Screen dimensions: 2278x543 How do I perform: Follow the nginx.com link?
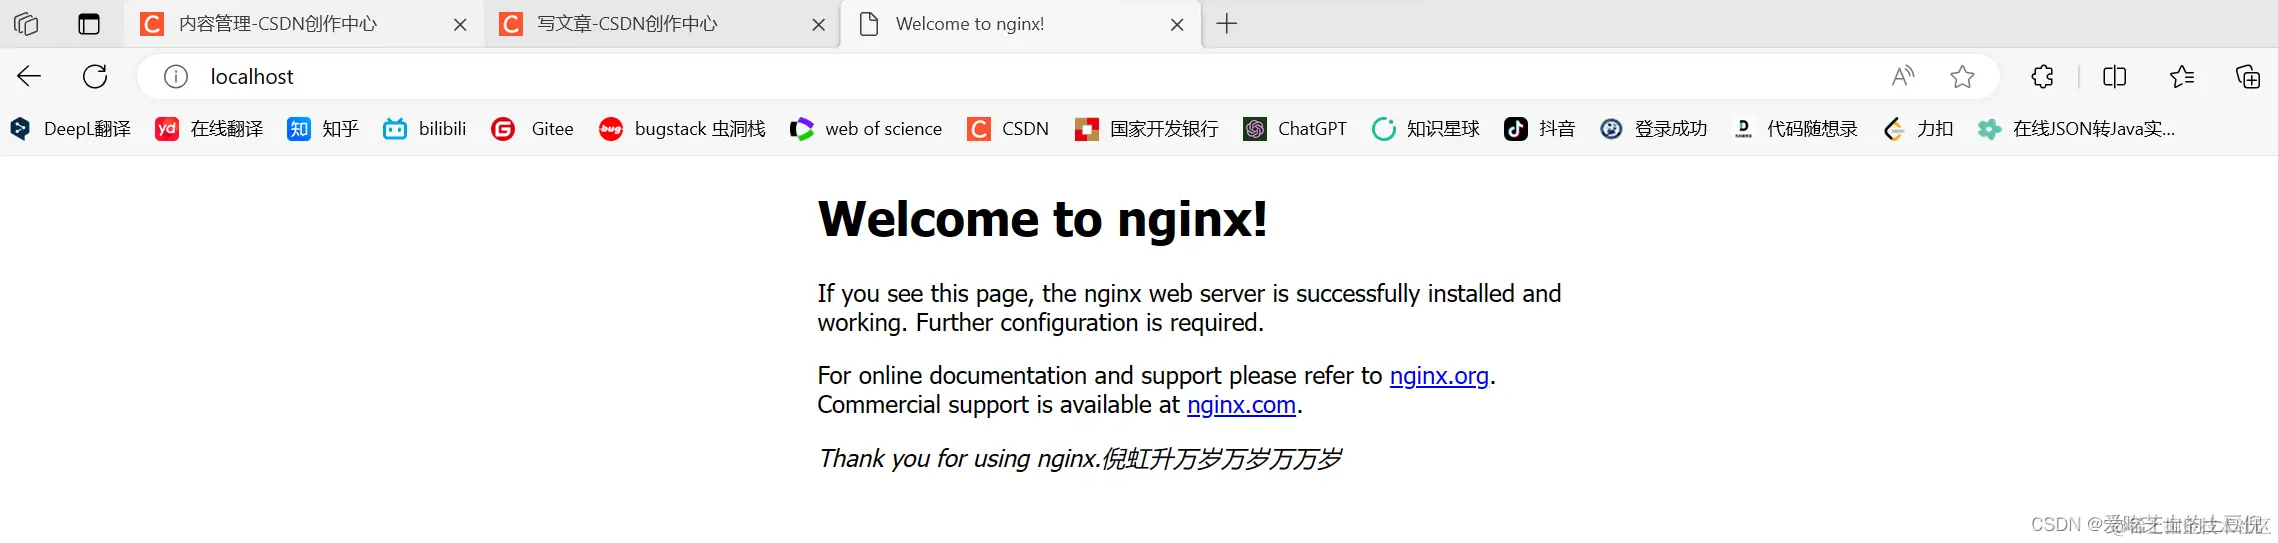(x=1241, y=405)
